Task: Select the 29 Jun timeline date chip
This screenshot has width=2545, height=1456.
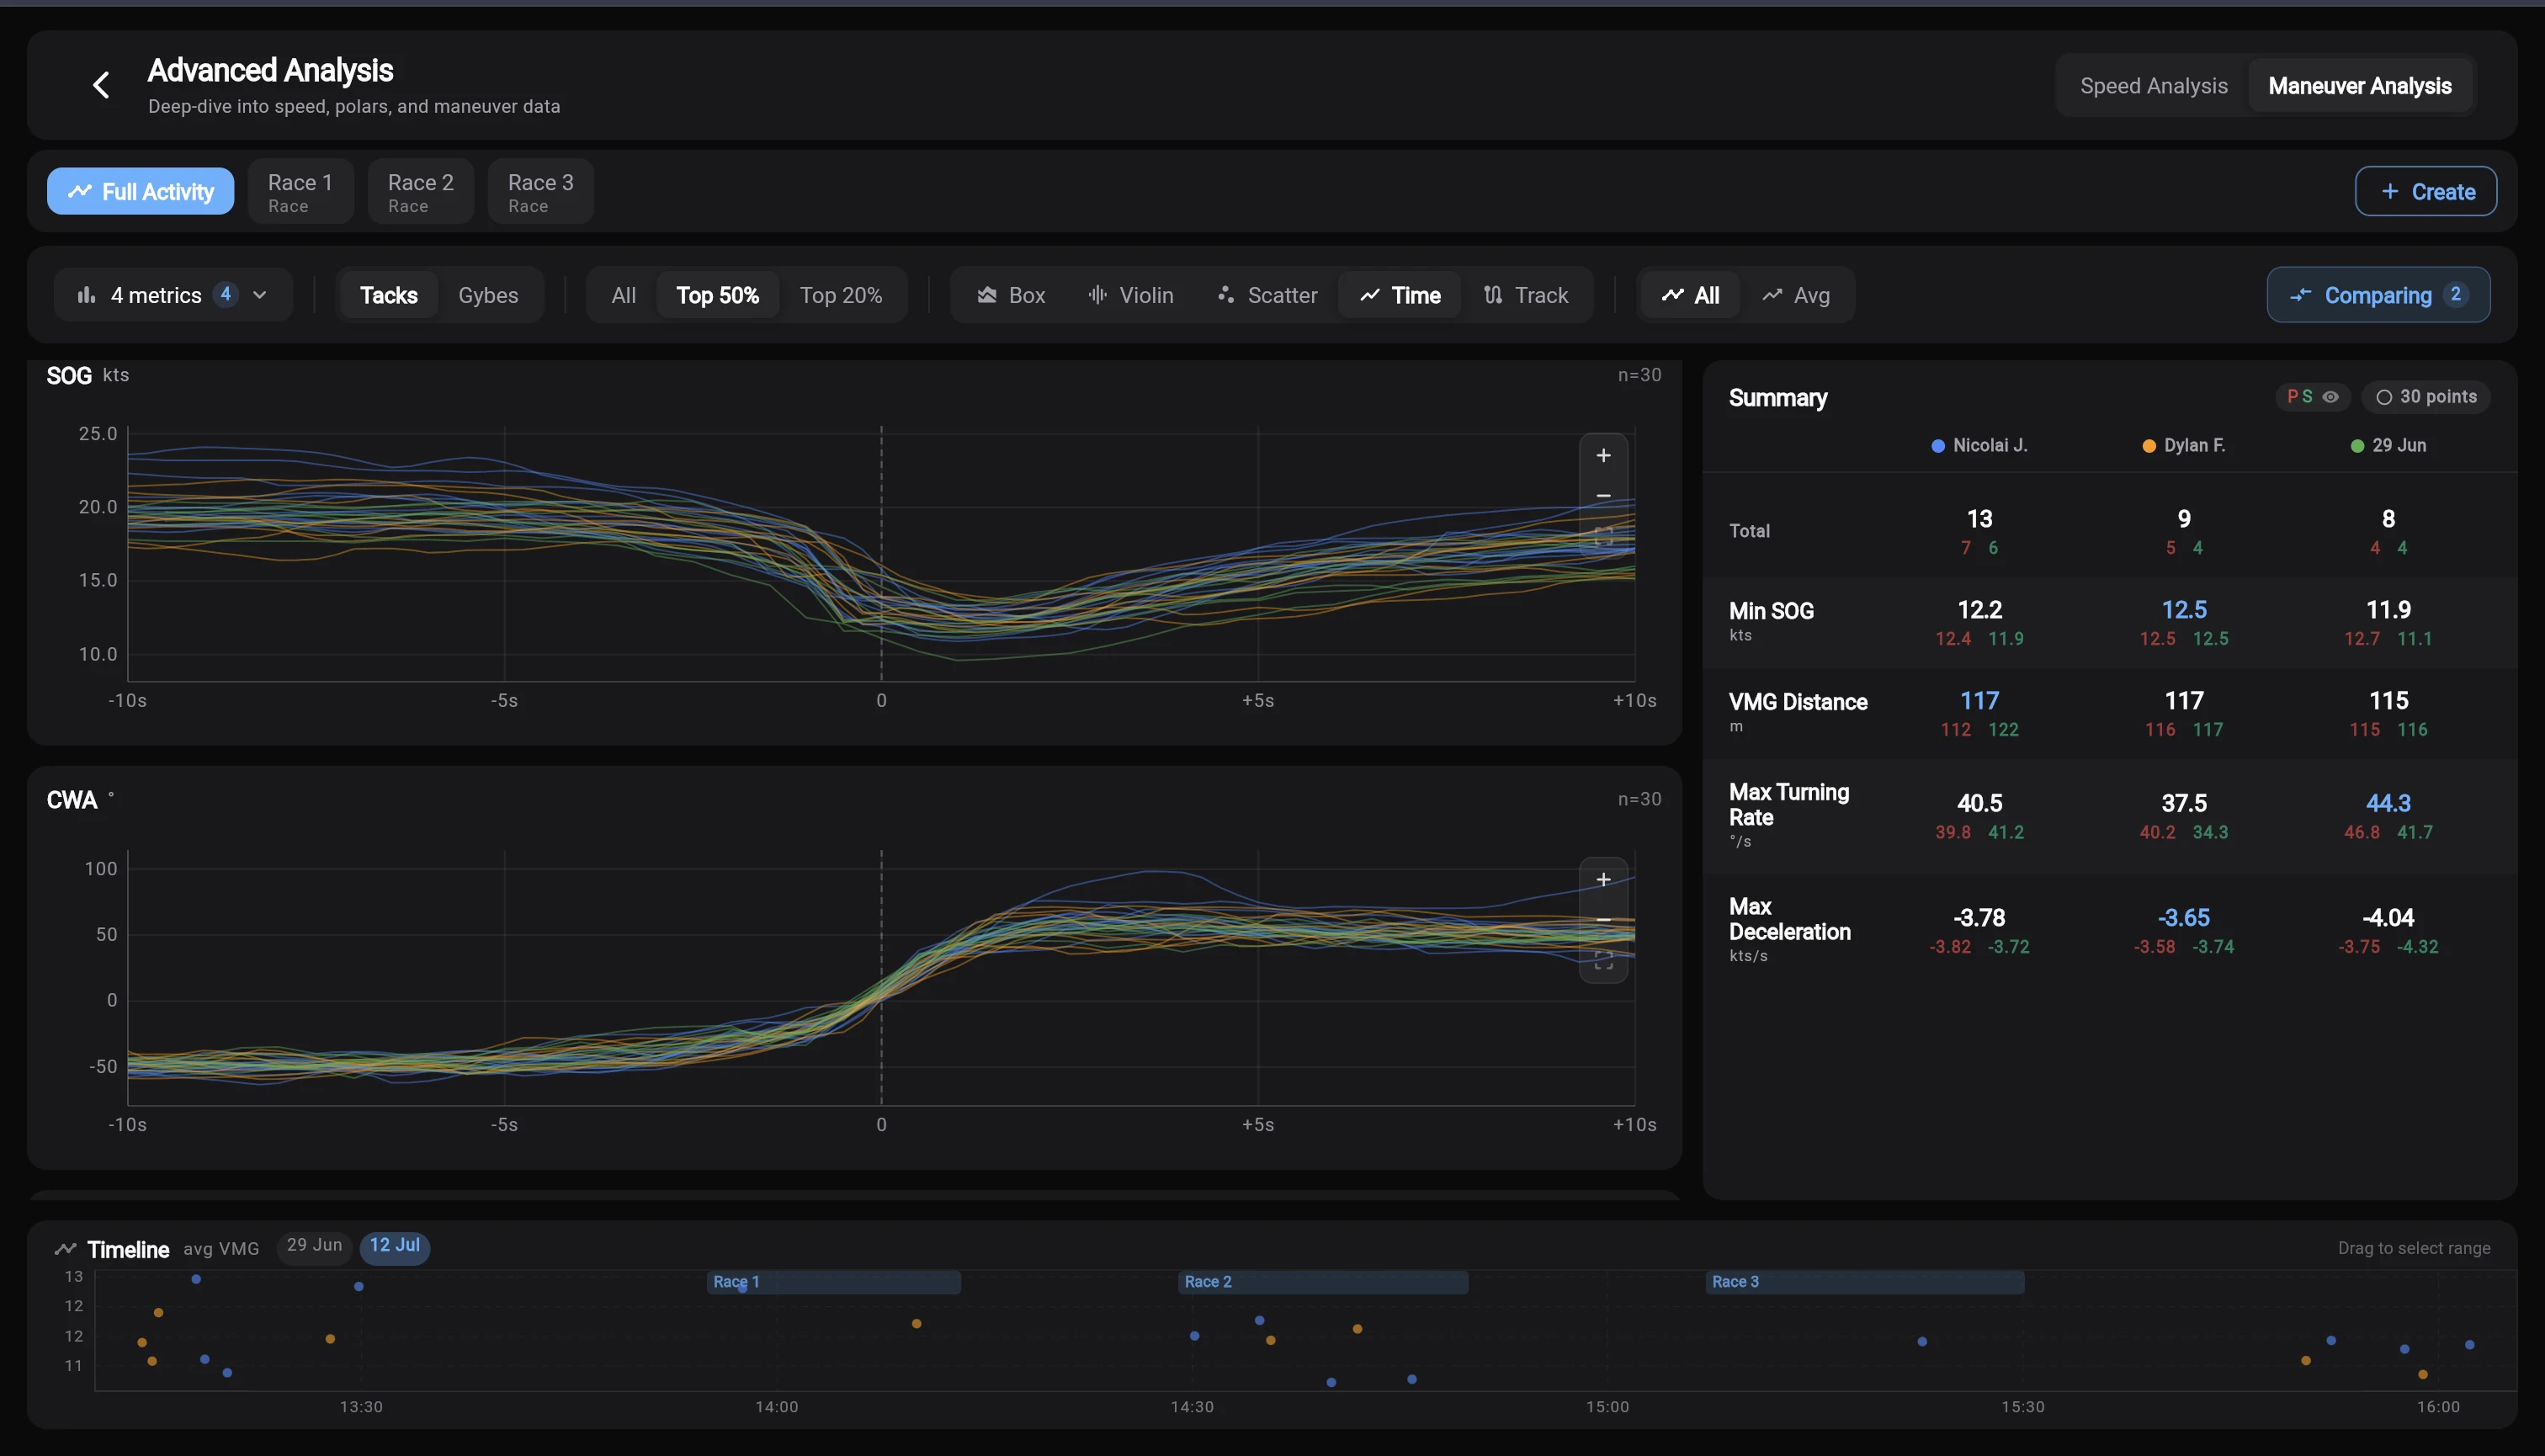Action: [314, 1246]
